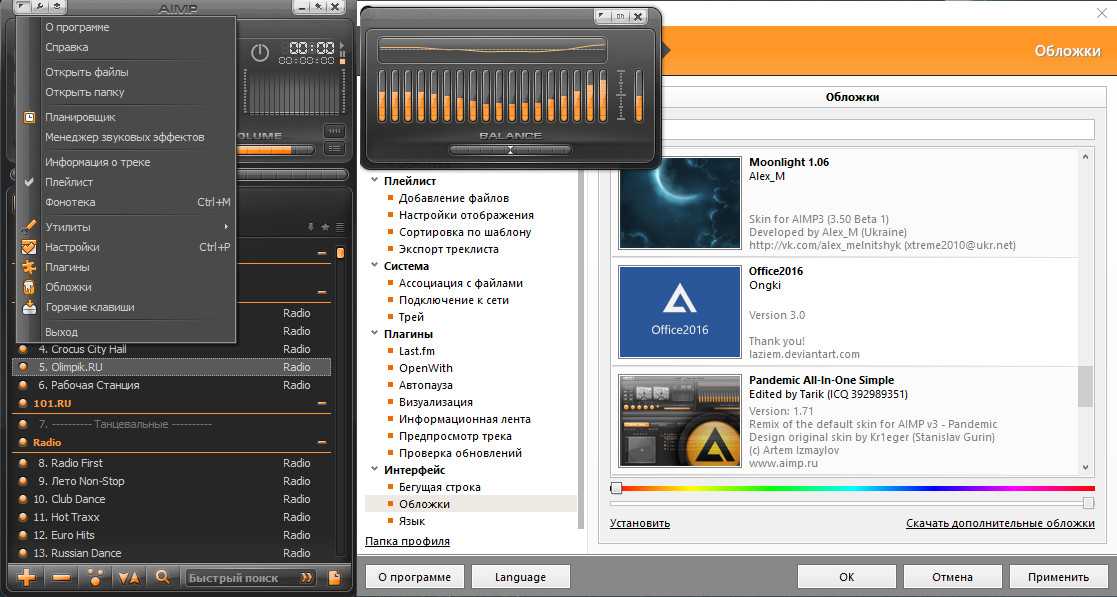Viewport: 1117px width, 597px height.
Task: Collapse the Radio playlist group
Action: [x=322, y=442]
